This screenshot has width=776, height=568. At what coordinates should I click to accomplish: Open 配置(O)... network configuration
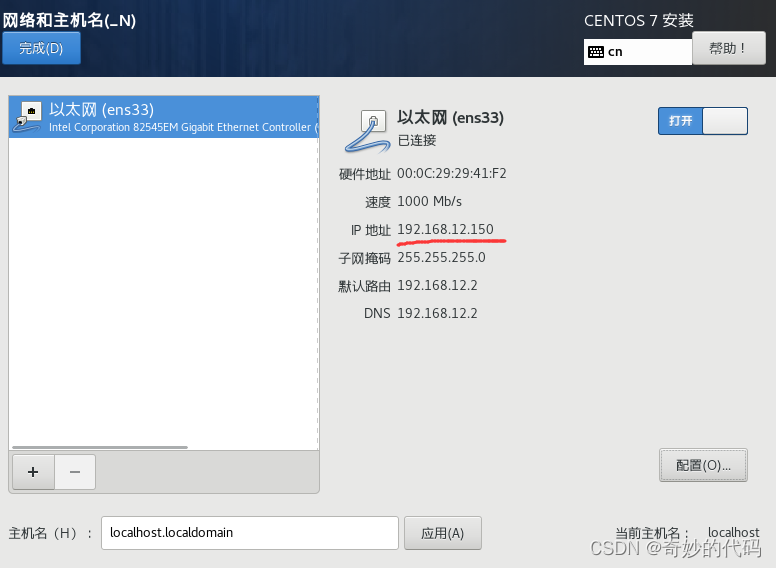(x=703, y=465)
